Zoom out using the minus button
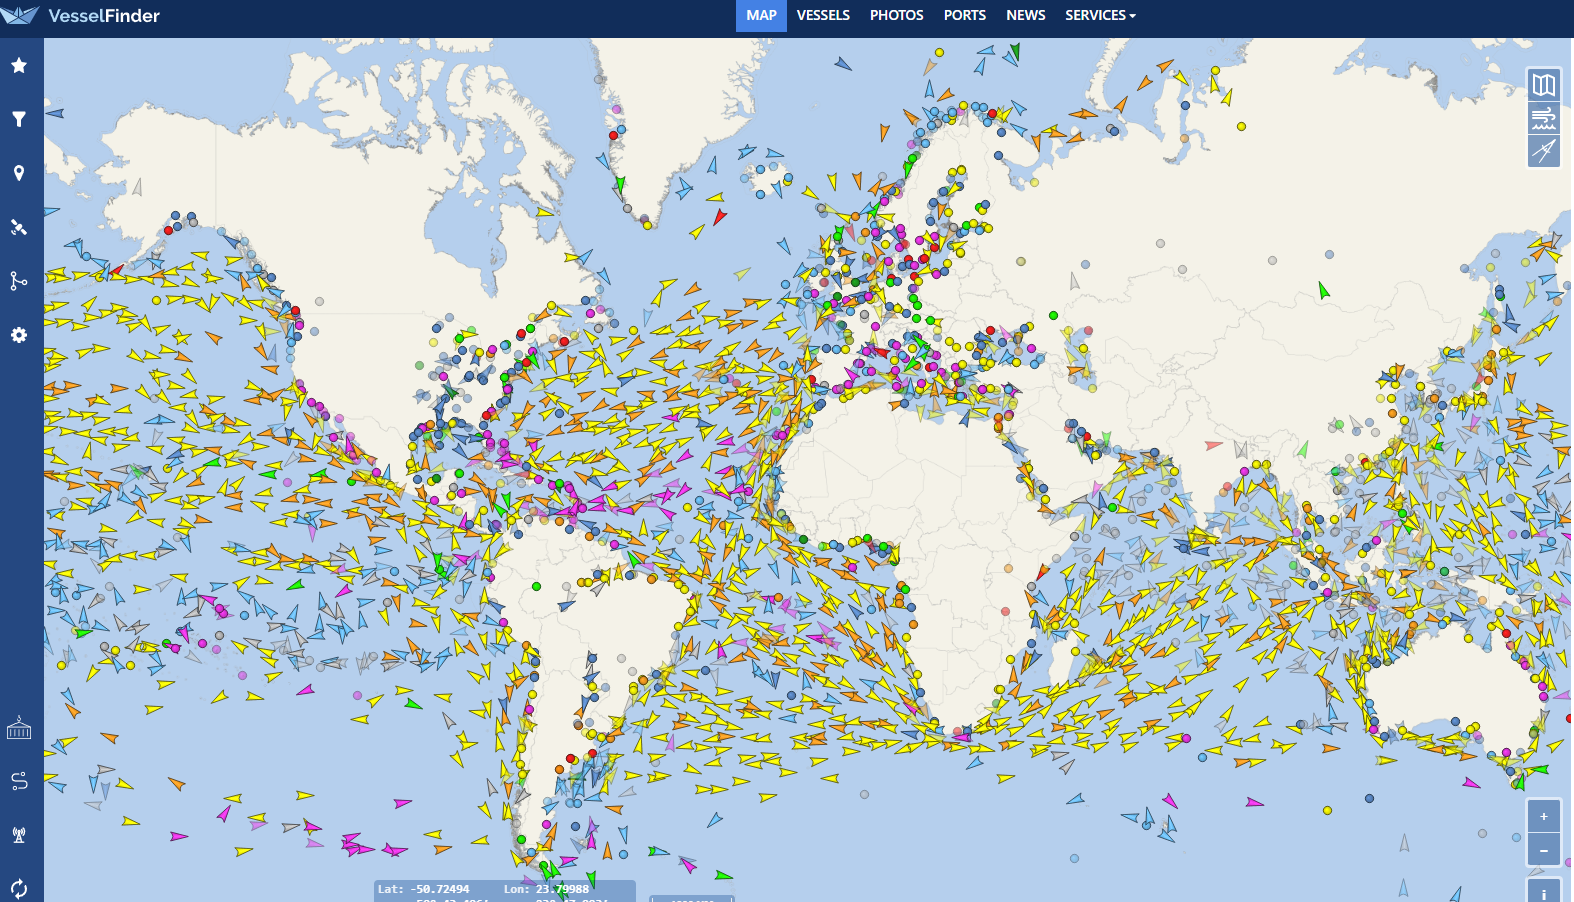Screen dimensions: 1574x902 pyautogui.click(x=1544, y=850)
